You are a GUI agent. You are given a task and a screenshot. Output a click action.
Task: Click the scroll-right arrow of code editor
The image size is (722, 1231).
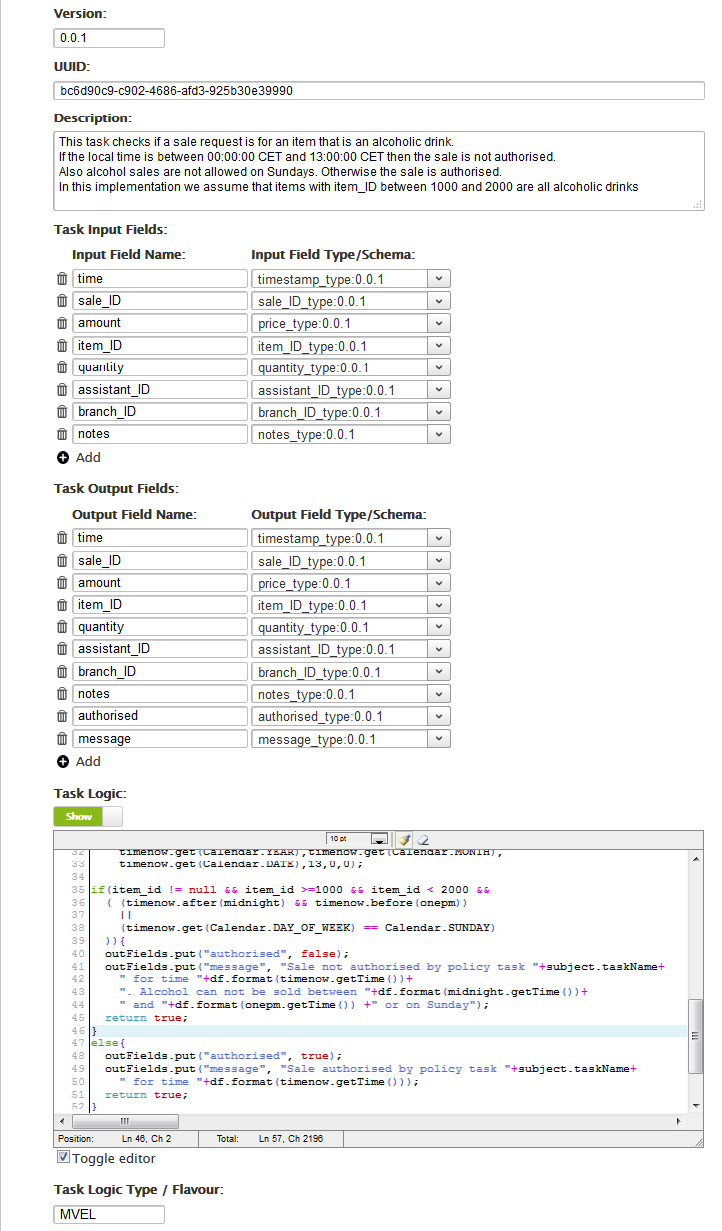click(x=681, y=1122)
